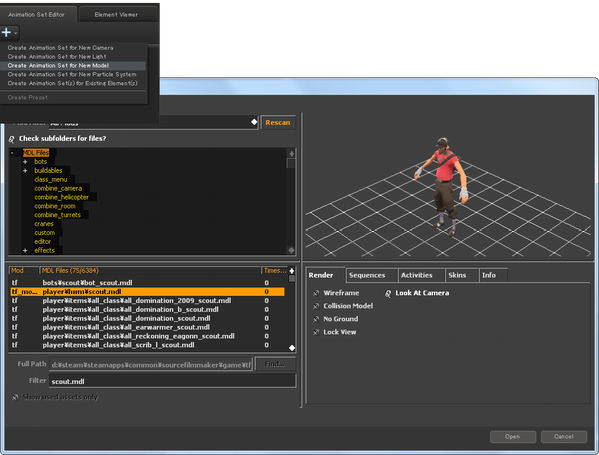
Task: Switch to Animation Set Editor tab
Action: point(37,15)
